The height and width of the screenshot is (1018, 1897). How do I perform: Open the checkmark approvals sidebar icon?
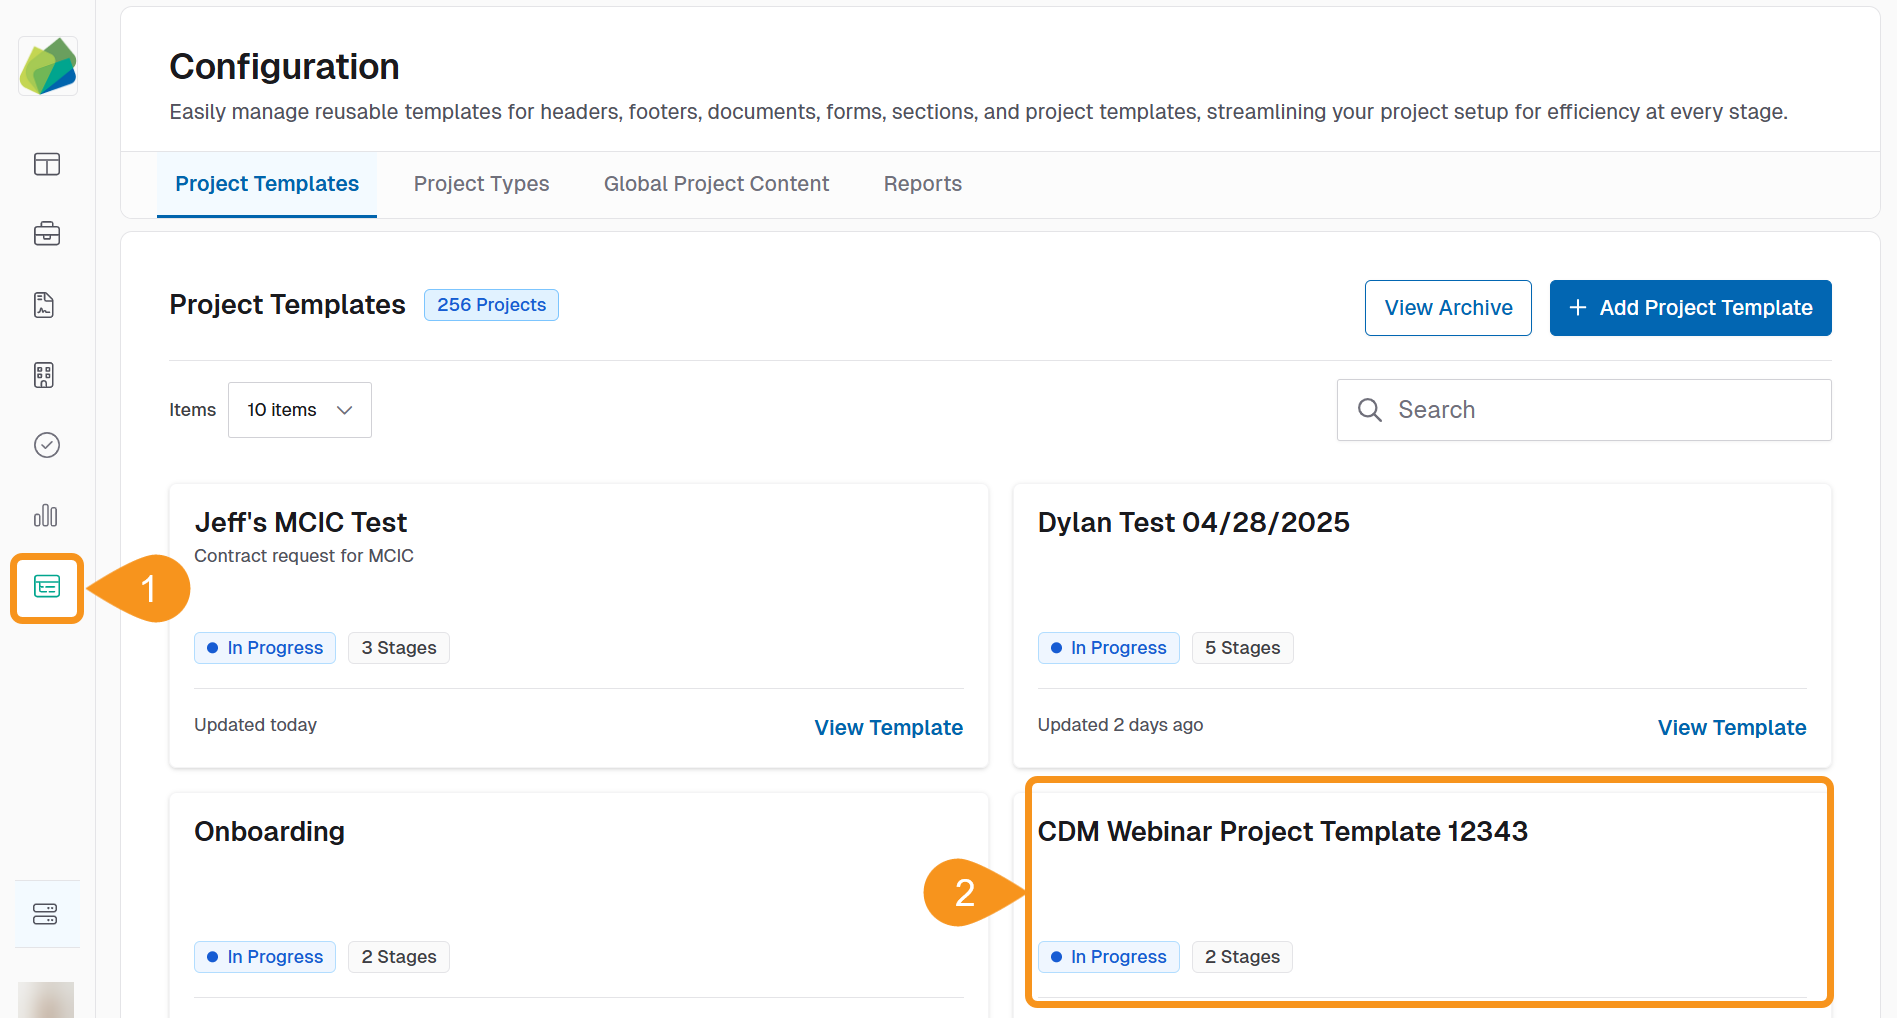pyautogui.click(x=47, y=445)
